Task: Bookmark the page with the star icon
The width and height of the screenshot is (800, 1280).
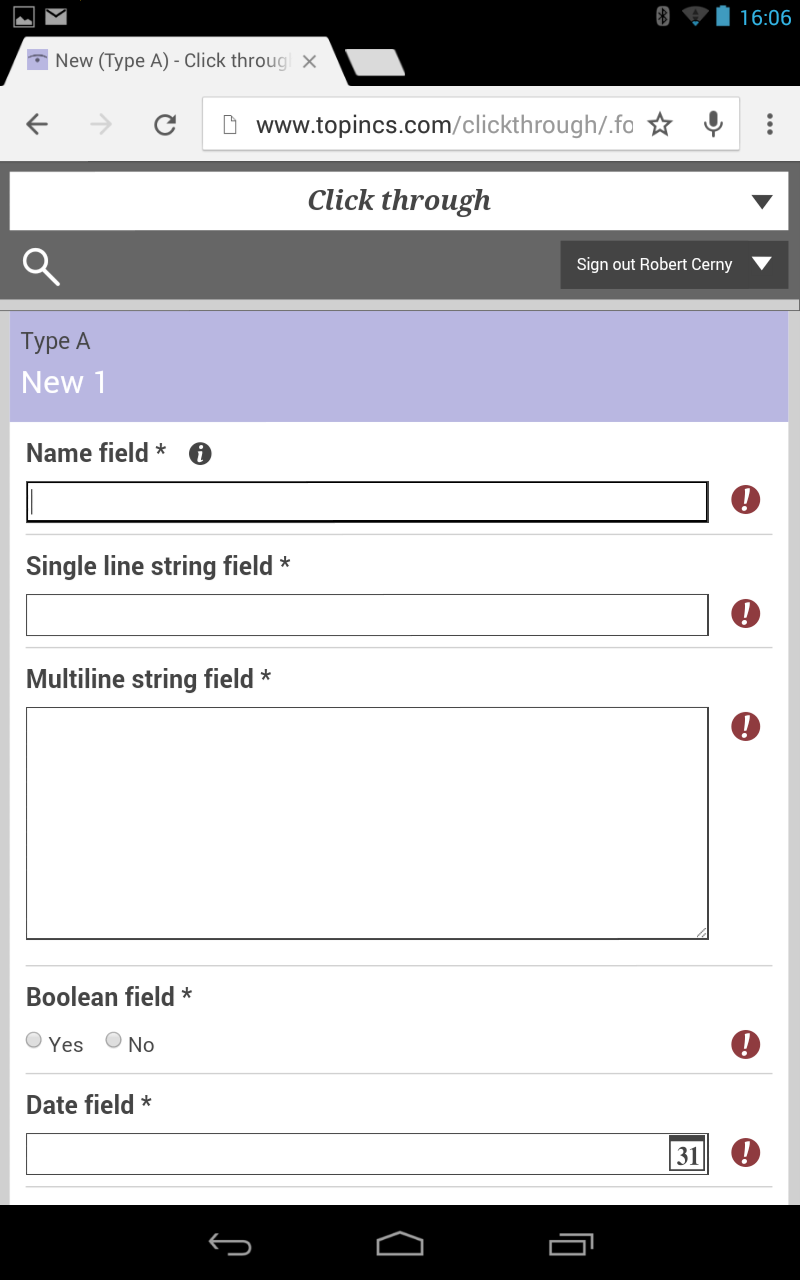Action: [660, 124]
